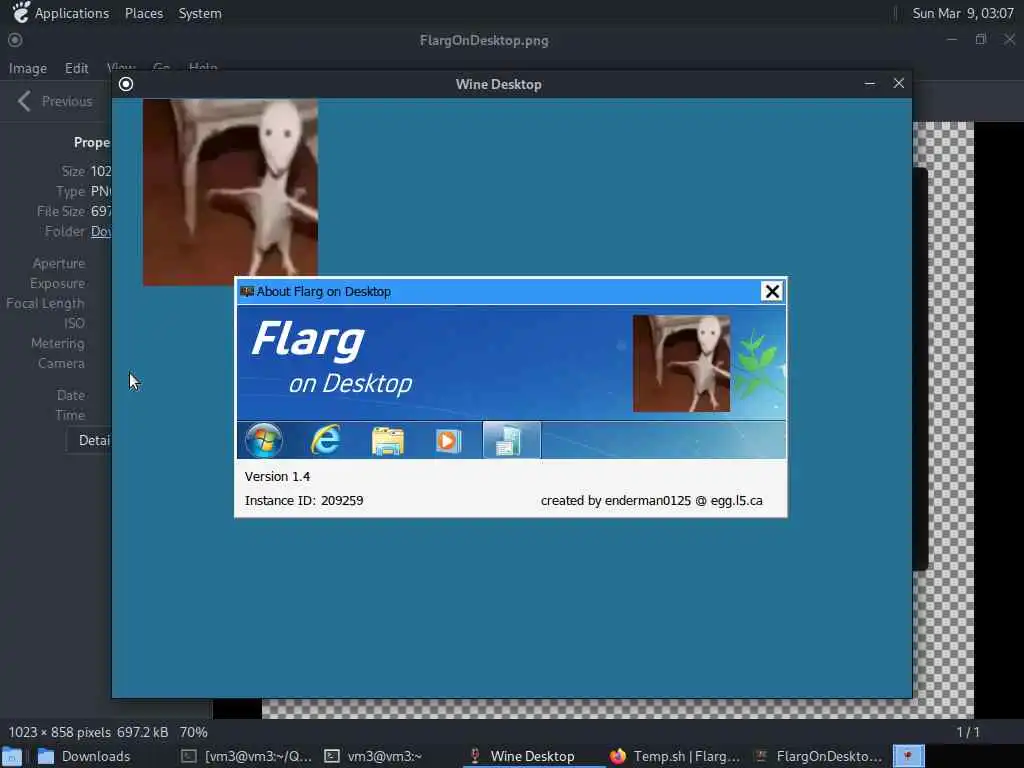Close the Wine Desktop window
The height and width of the screenshot is (768, 1024).
click(x=899, y=83)
